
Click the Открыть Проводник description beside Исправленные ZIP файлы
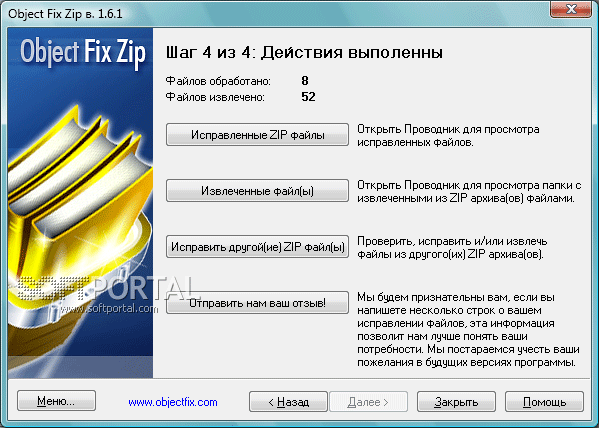pyautogui.click(x=448, y=136)
